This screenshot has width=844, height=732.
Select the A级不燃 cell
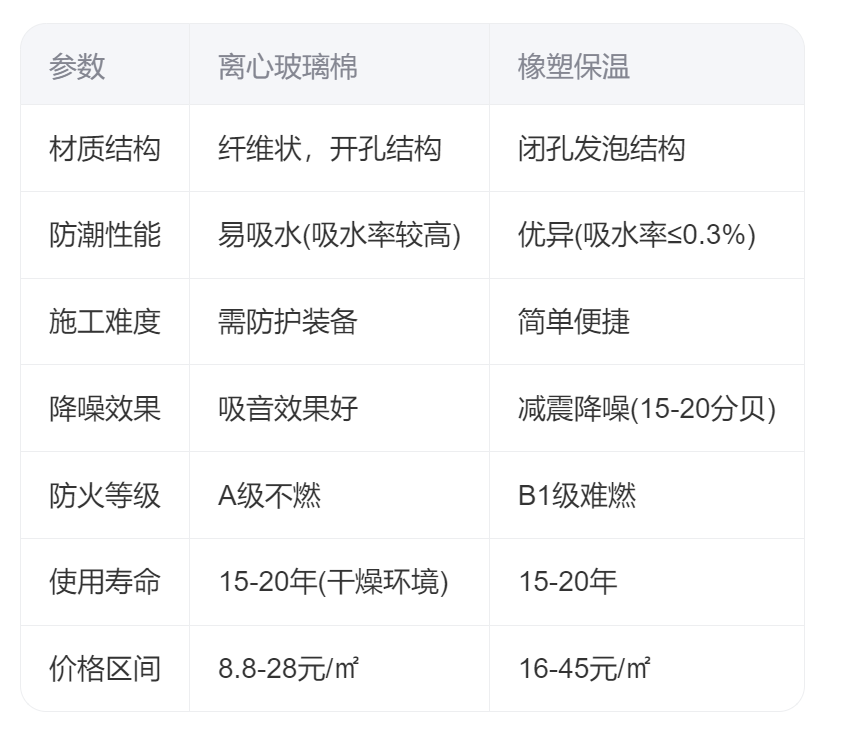tap(270, 495)
